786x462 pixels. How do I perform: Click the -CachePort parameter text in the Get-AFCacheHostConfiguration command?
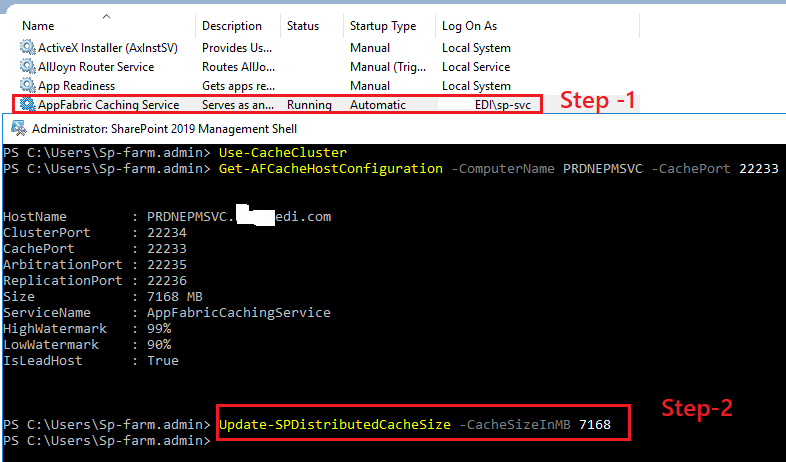pyautogui.click(x=691, y=169)
